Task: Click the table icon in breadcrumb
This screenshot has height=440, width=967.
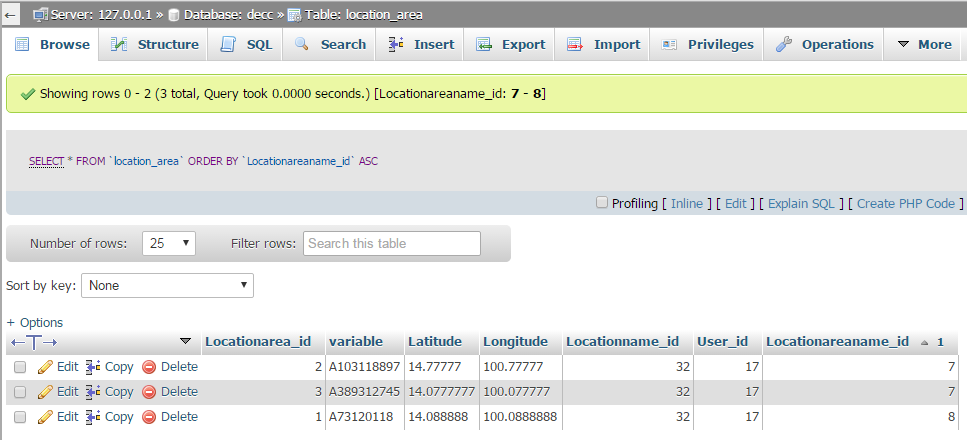Action: pyautogui.click(x=295, y=15)
